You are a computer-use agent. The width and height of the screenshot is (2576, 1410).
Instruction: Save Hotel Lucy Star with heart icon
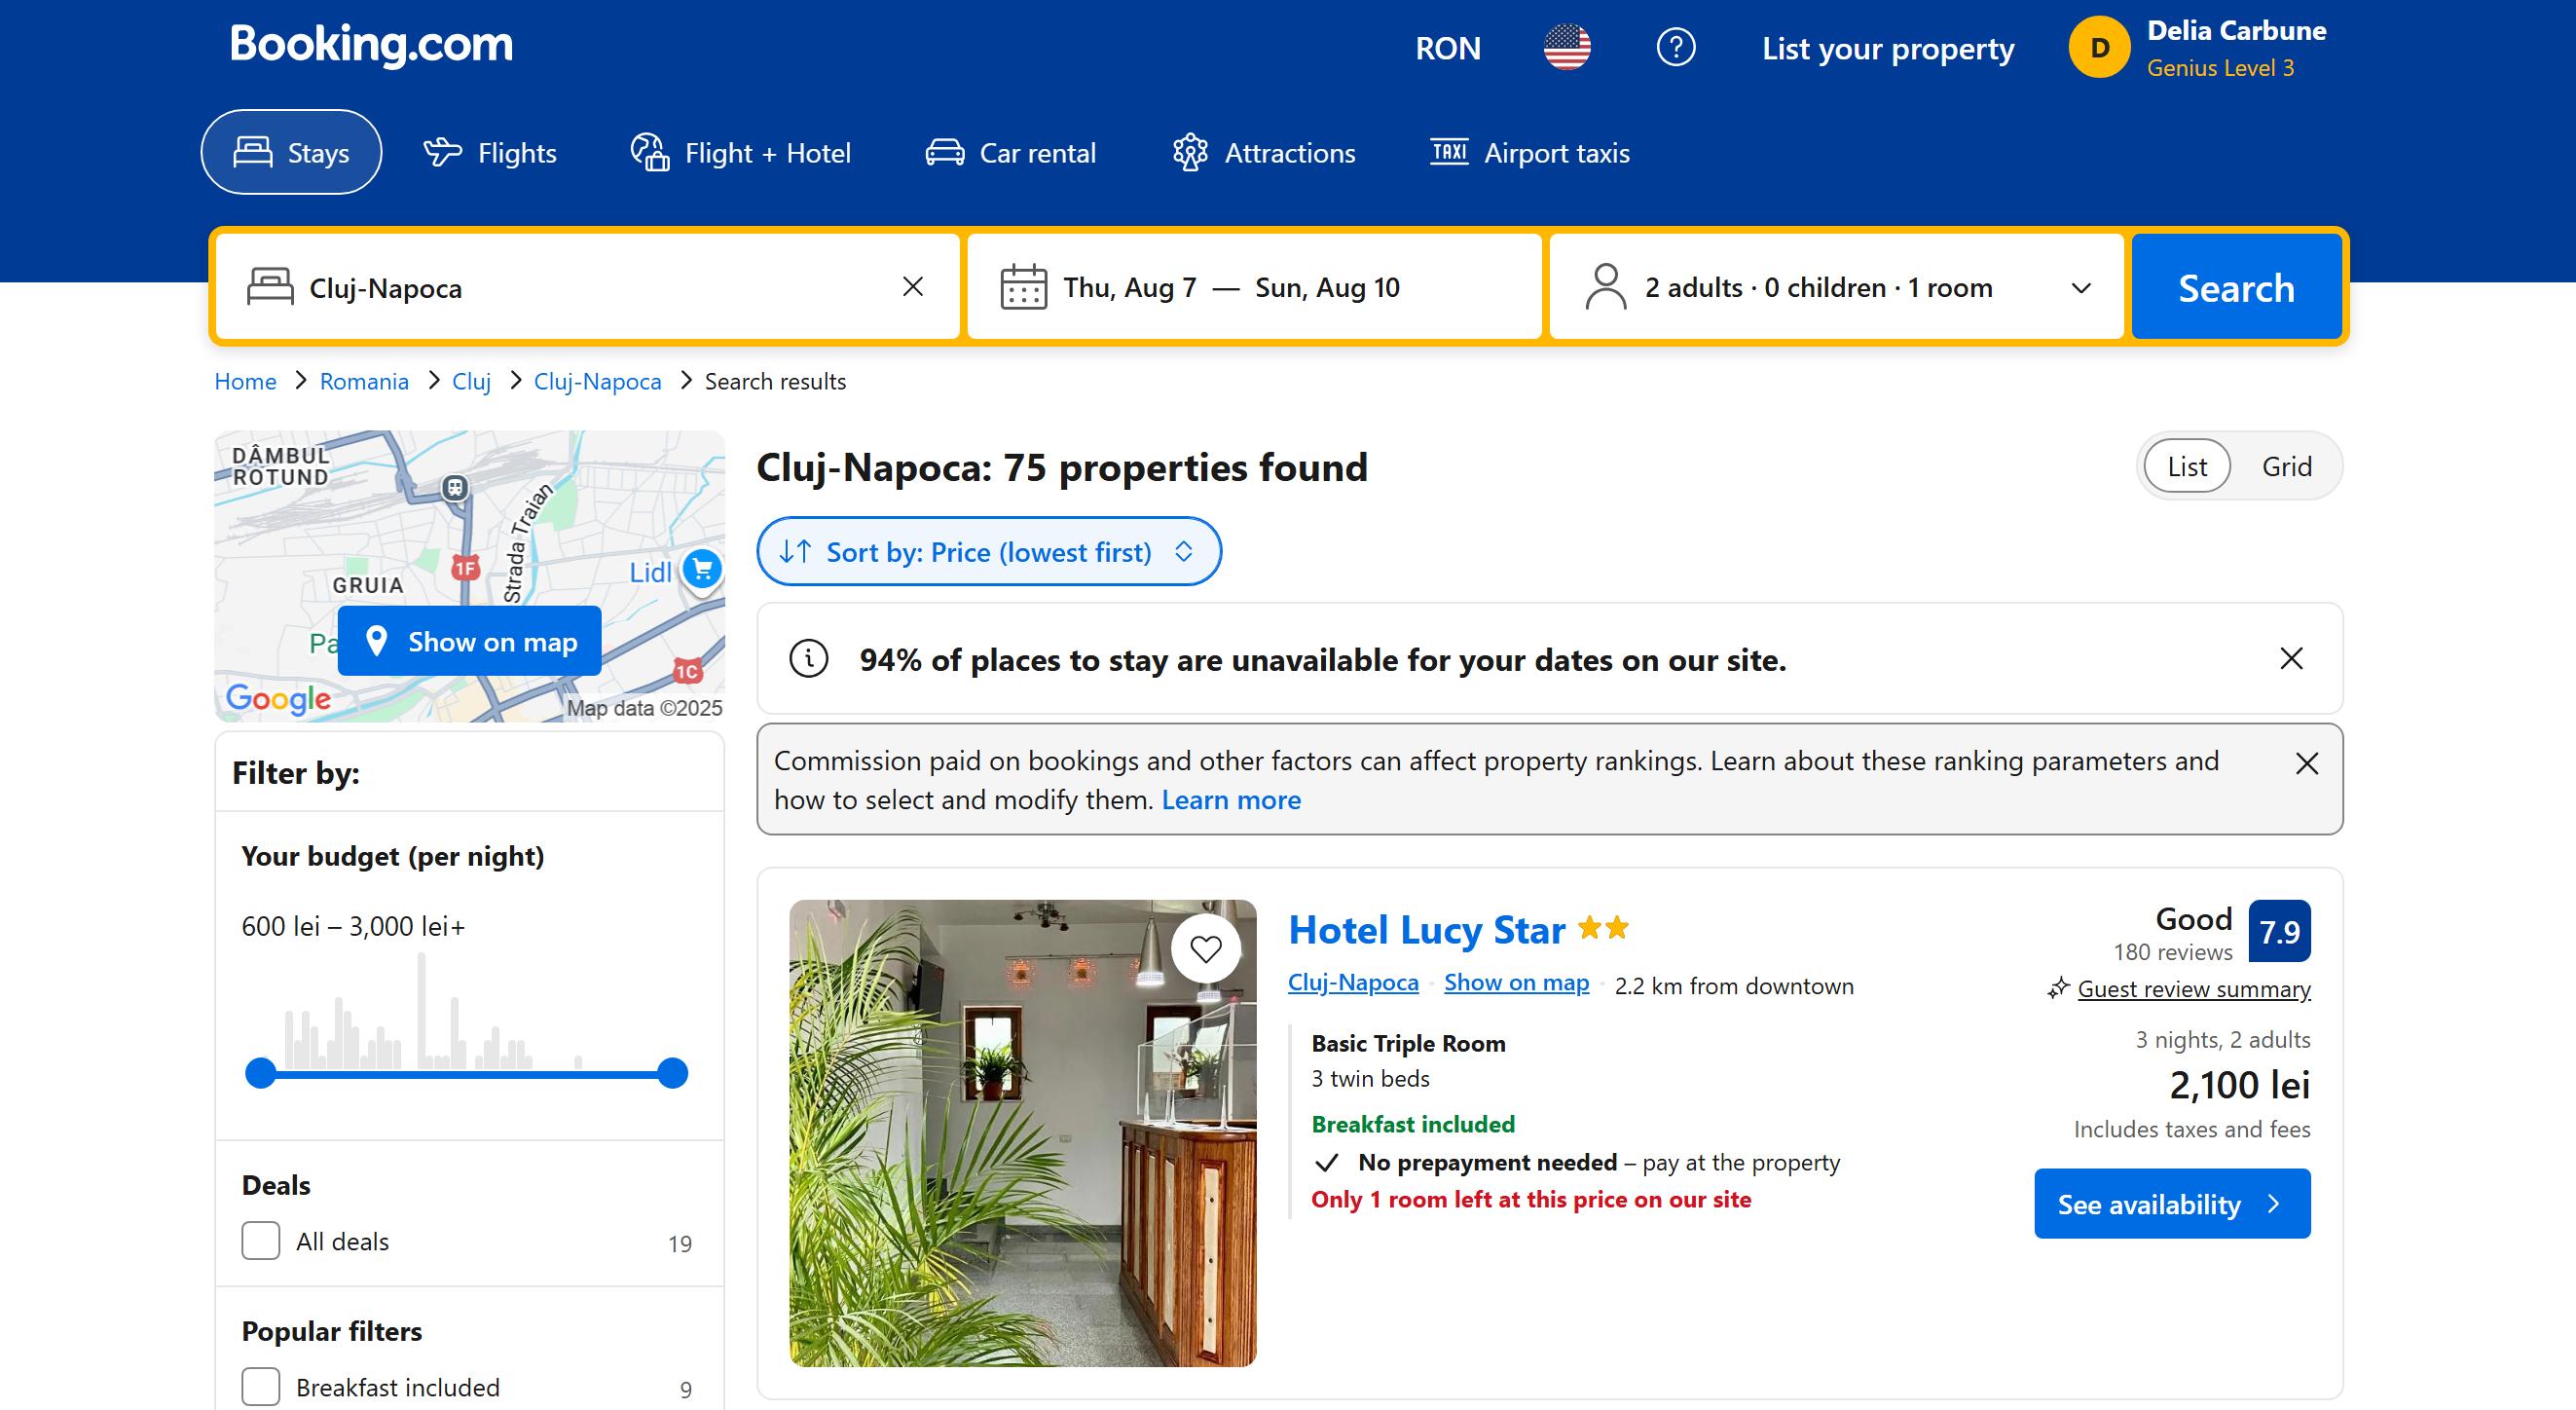point(1205,948)
